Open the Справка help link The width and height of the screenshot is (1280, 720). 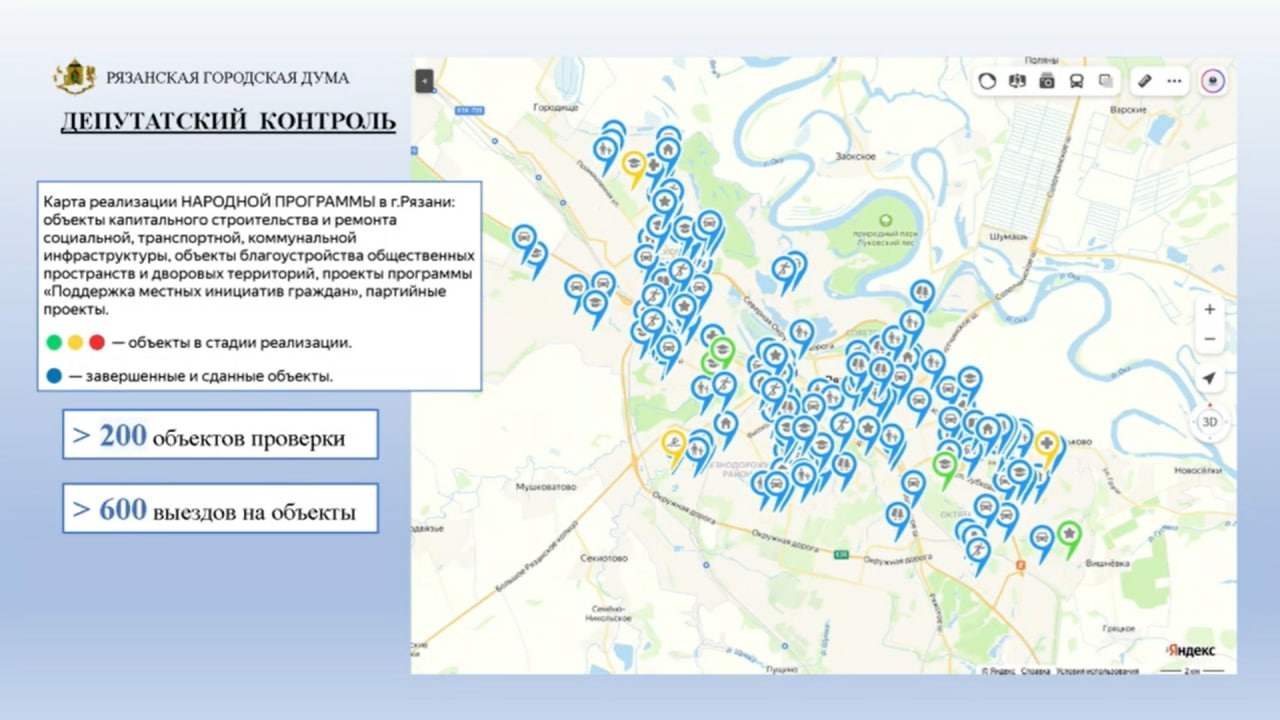tap(1036, 671)
